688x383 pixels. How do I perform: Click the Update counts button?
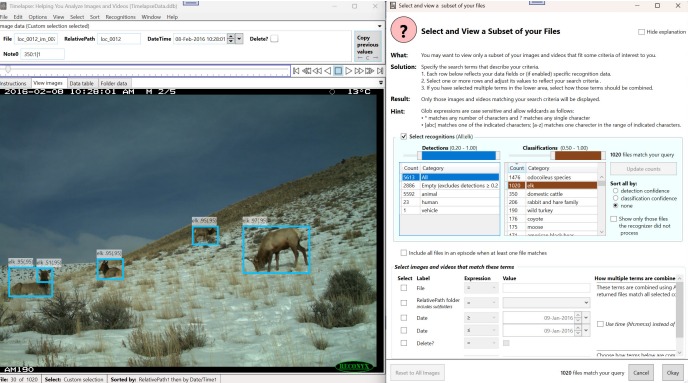(643, 169)
